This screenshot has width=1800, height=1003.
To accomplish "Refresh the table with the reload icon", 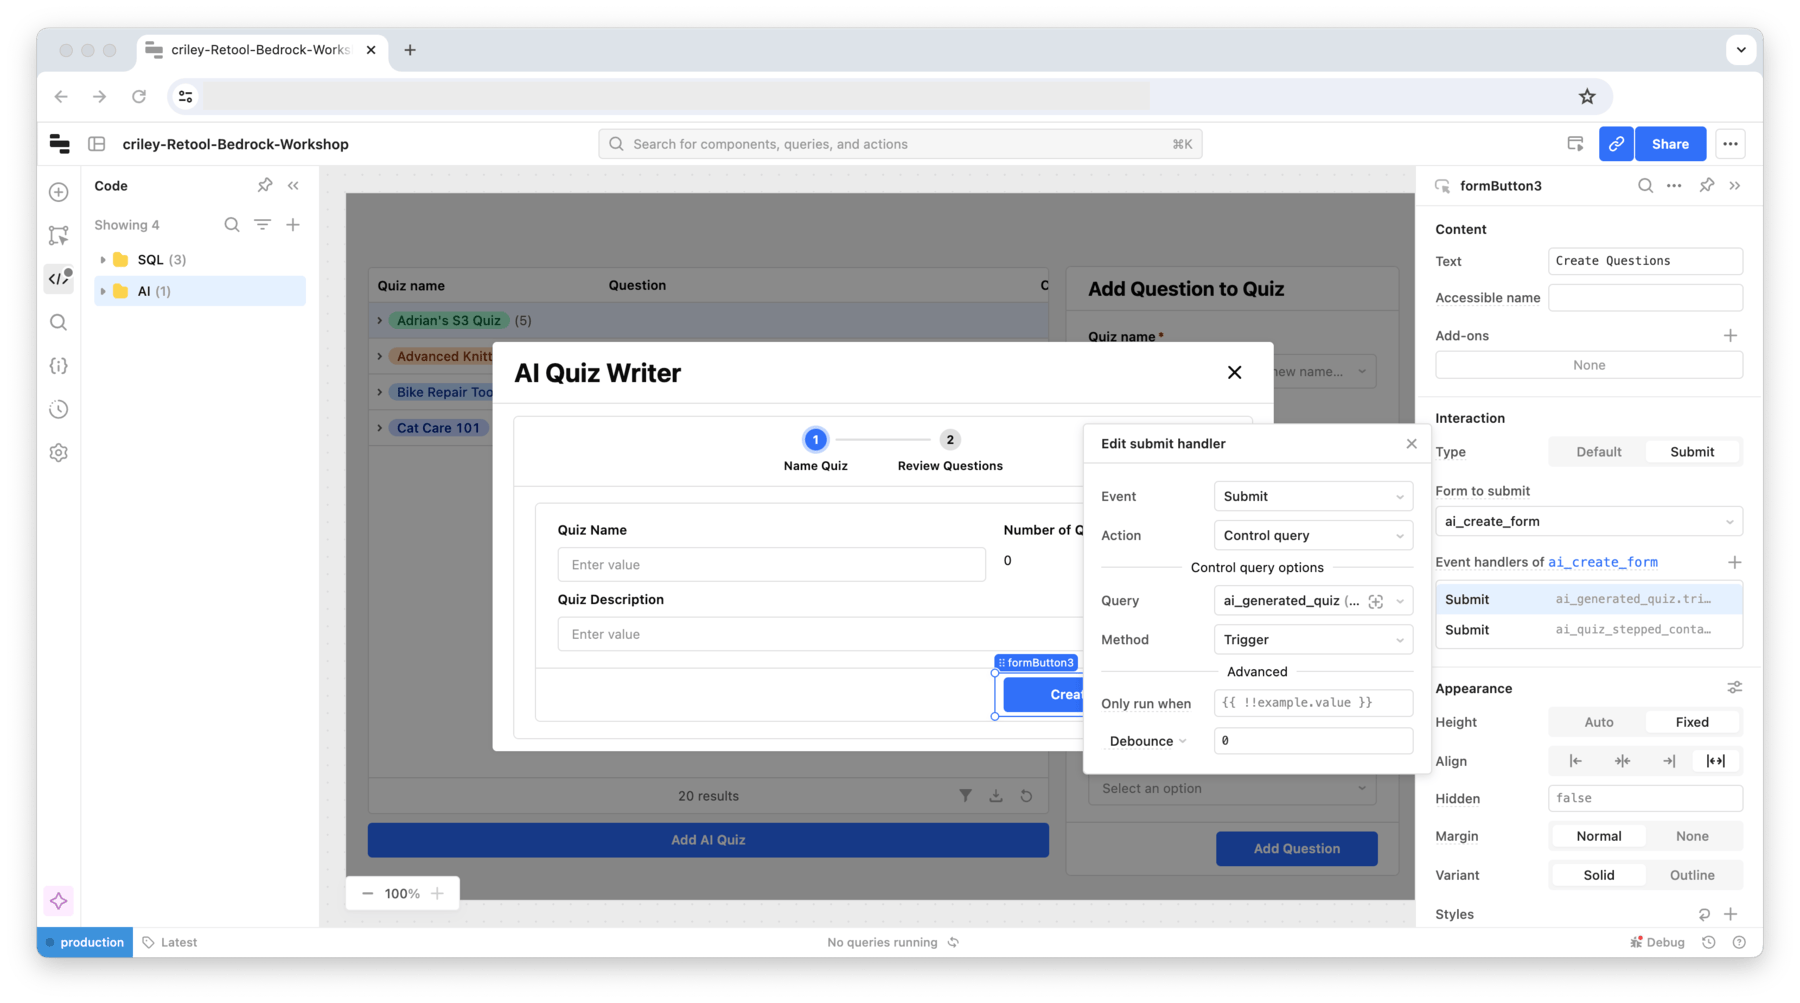I will (x=1026, y=796).
